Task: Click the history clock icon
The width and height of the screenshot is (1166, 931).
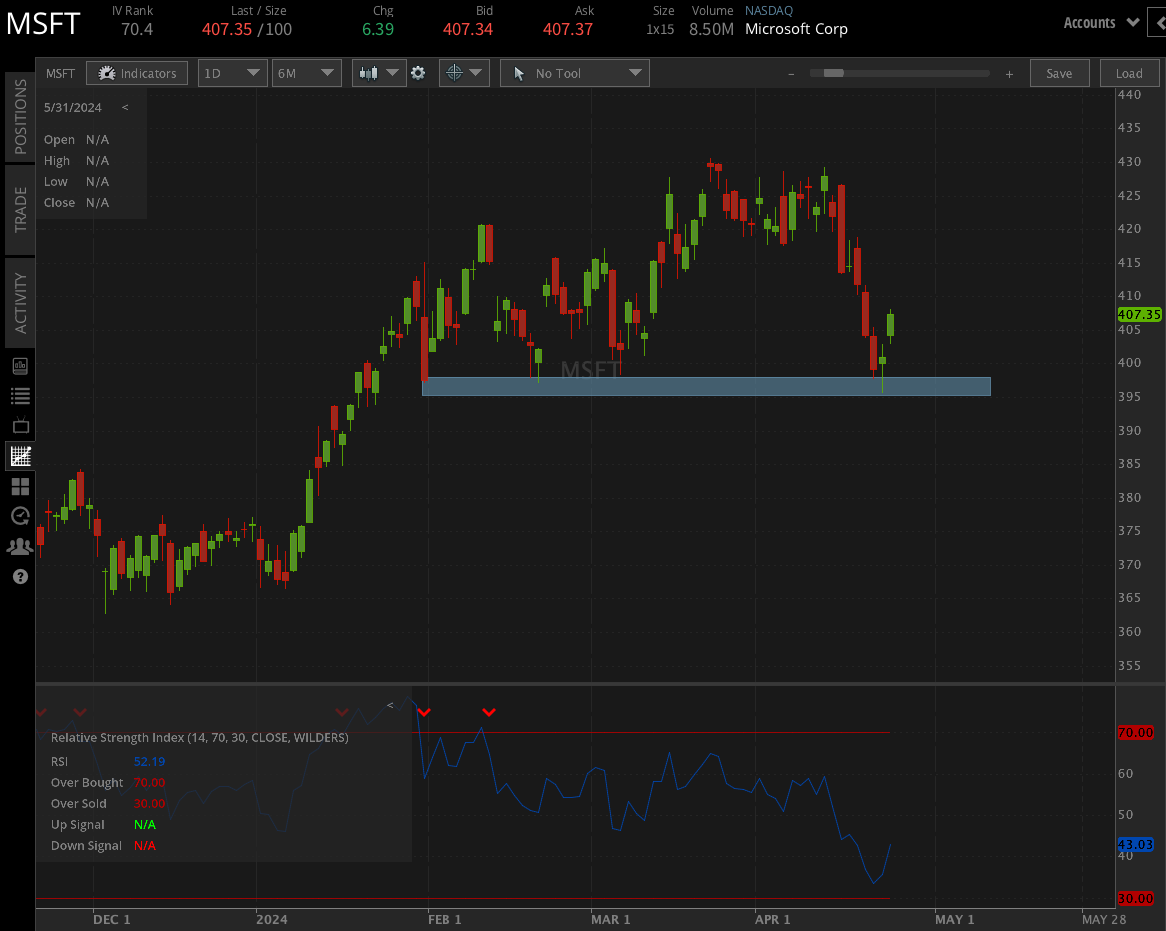Action: click(19, 516)
